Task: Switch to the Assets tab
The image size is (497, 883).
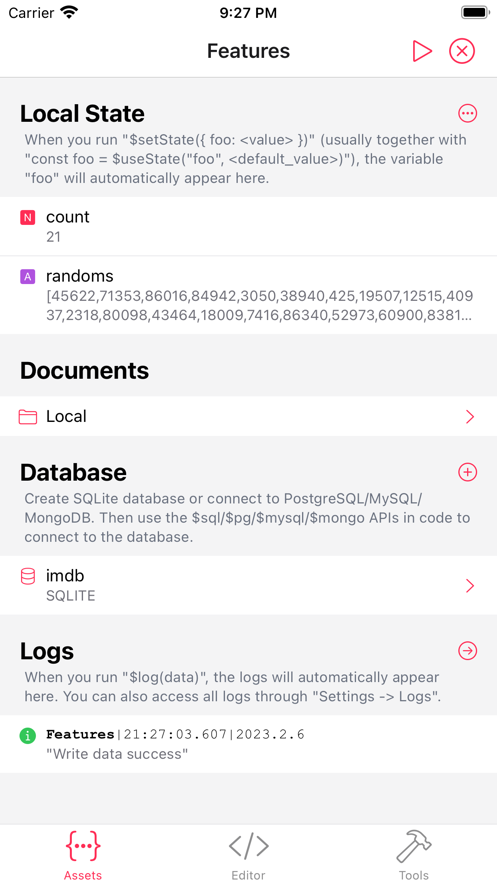Action: click(x=83, y=854)
